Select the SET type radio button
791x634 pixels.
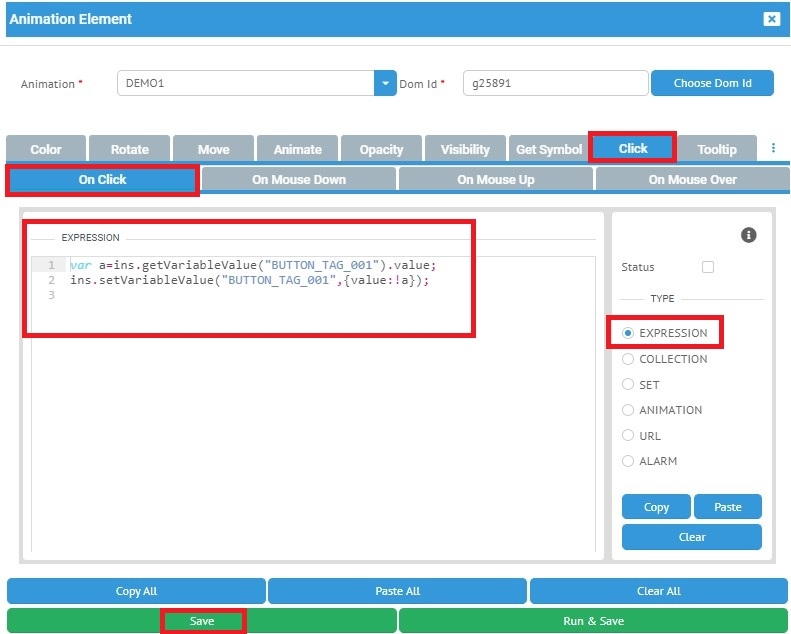(628, 384)
